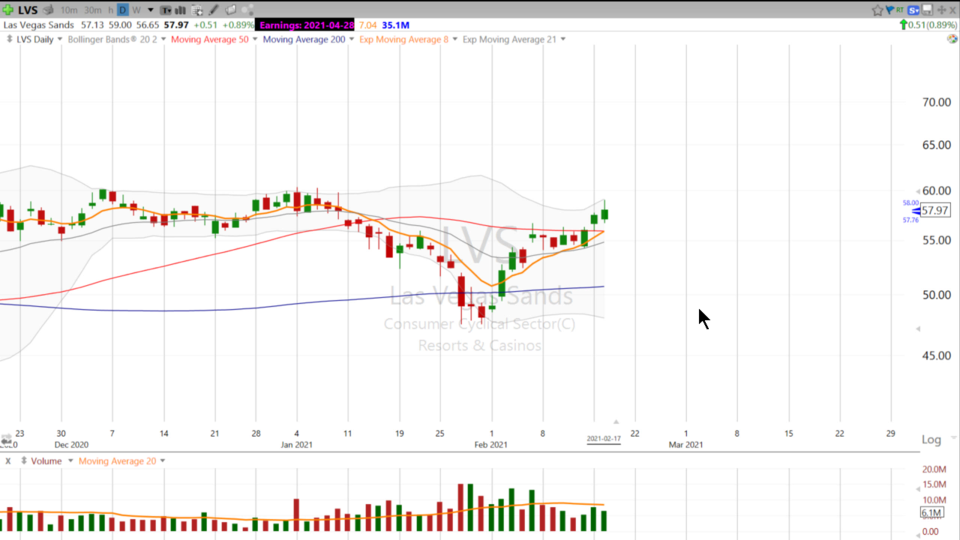The image size is (960, 540).
Task: Close the Volume pane with X
Action: [x=8, y=461]
